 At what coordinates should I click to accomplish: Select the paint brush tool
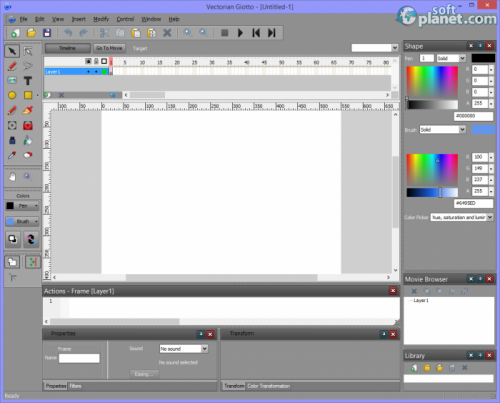(x=28, y=110)
